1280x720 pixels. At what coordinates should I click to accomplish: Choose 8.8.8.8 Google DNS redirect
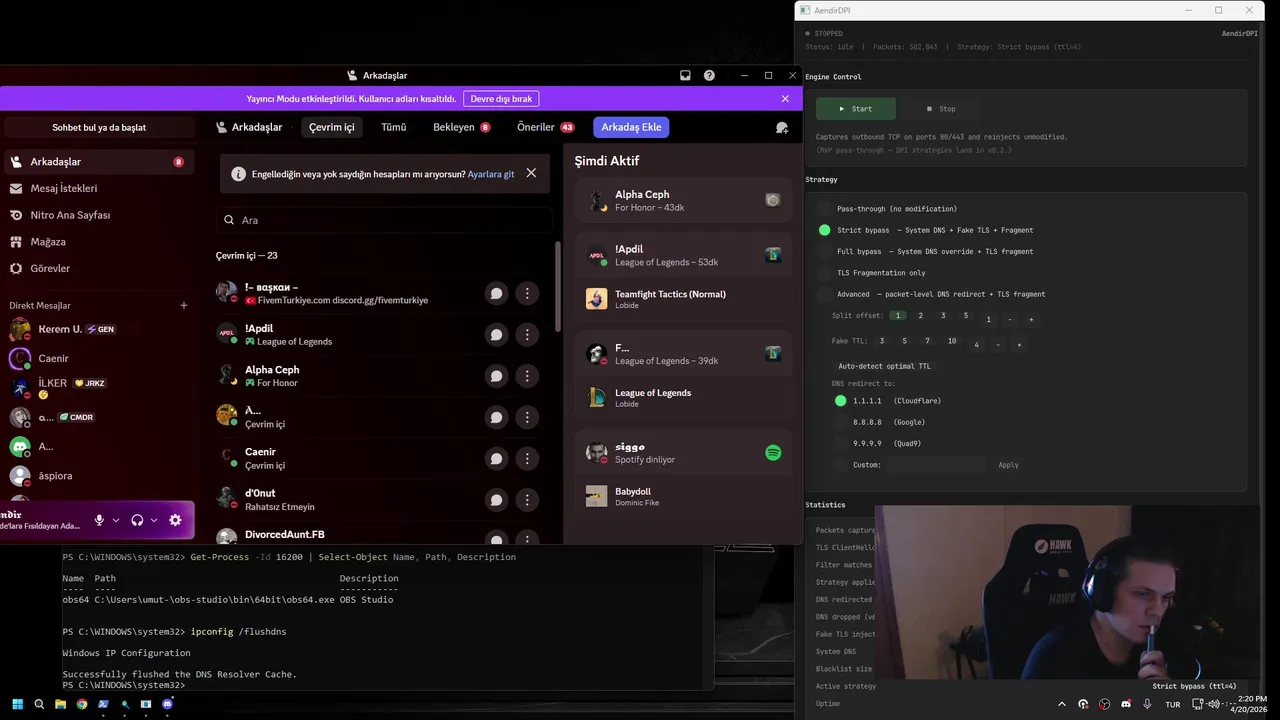[x=840, y=422]
